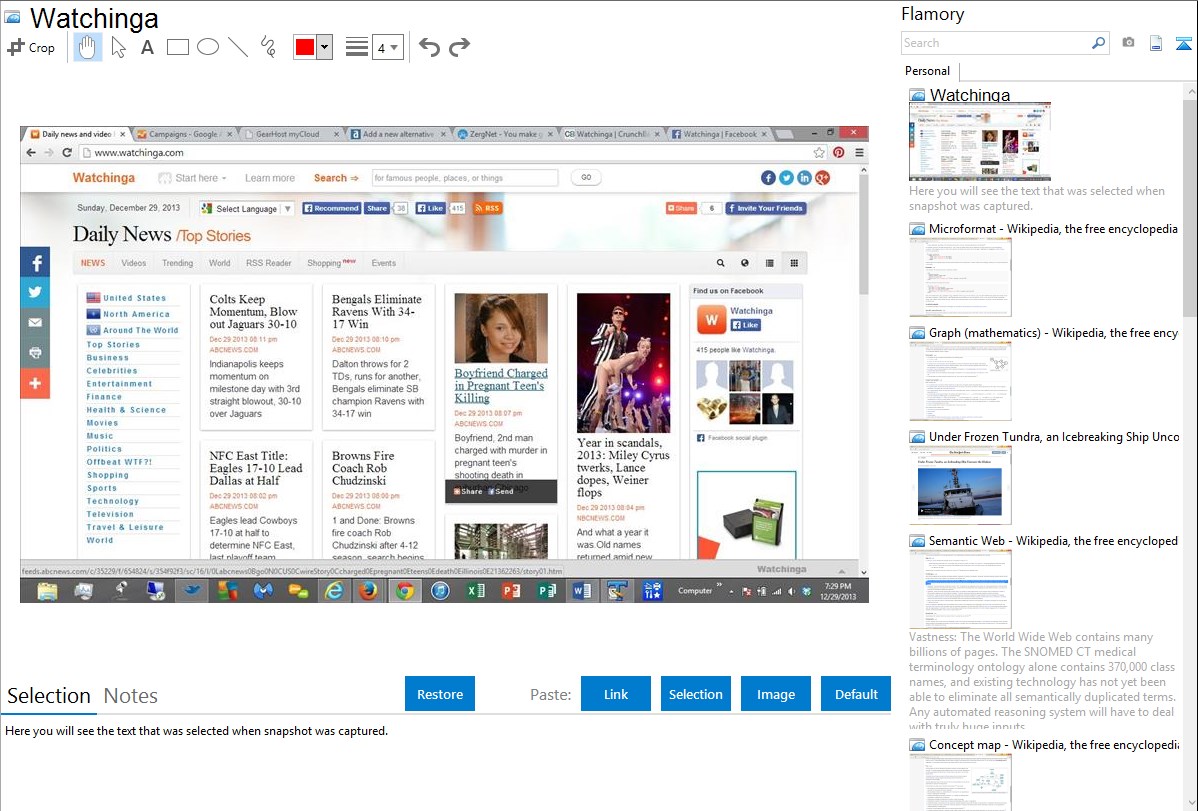Click the line thickness icon
The image size is (1198, 811).
pyautogui.click(x=356, y=47)
